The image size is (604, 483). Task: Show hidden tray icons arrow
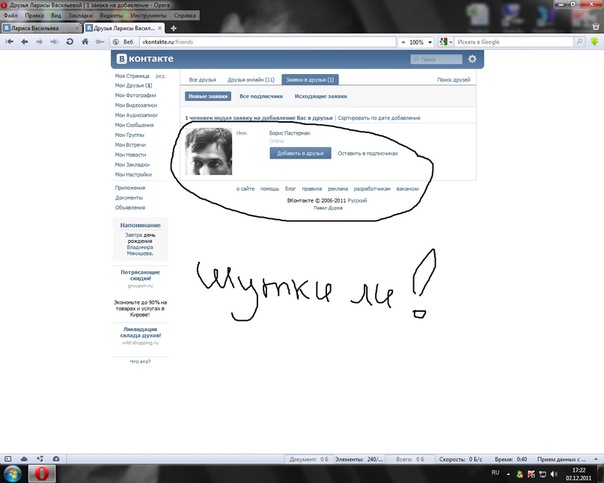508,474
